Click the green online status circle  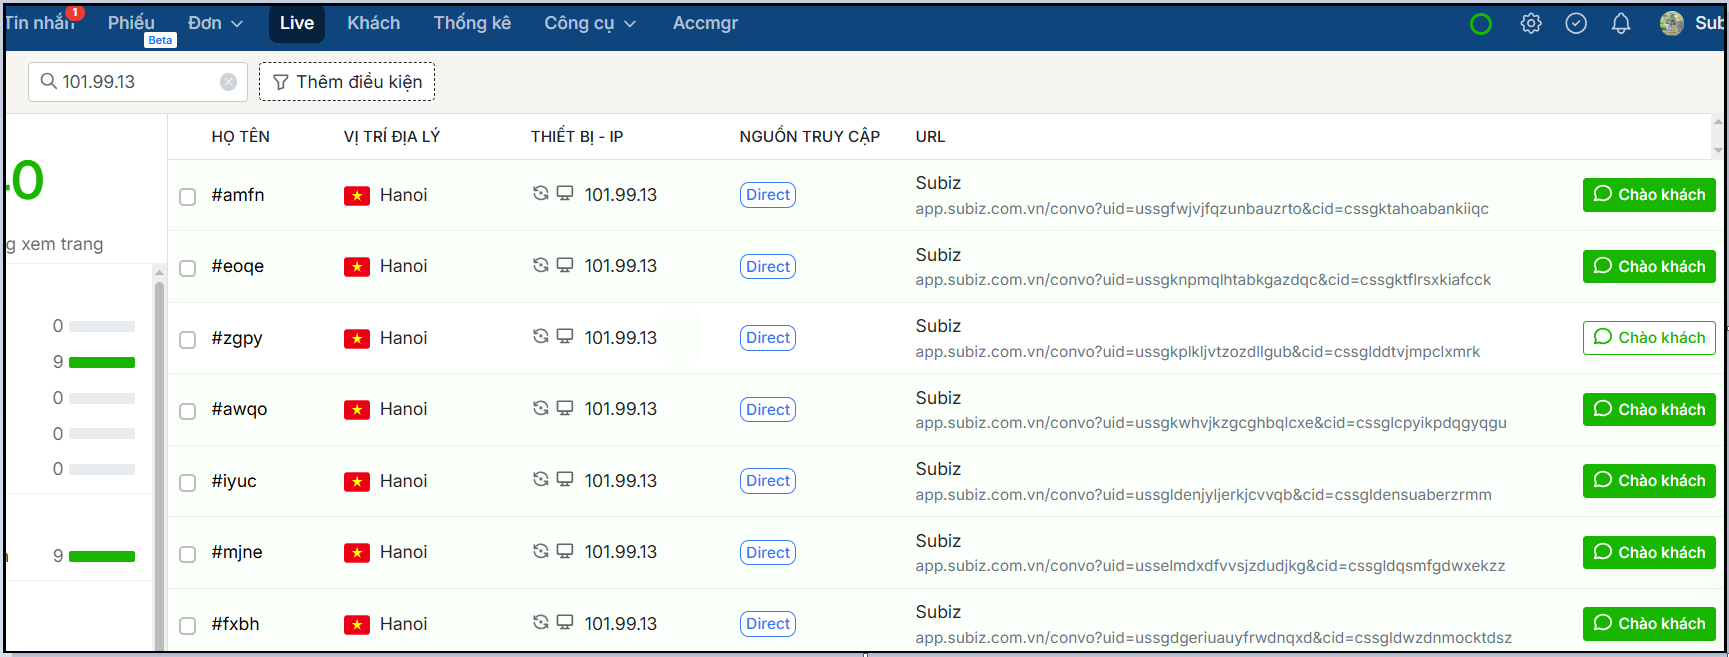pos(1481,24)
